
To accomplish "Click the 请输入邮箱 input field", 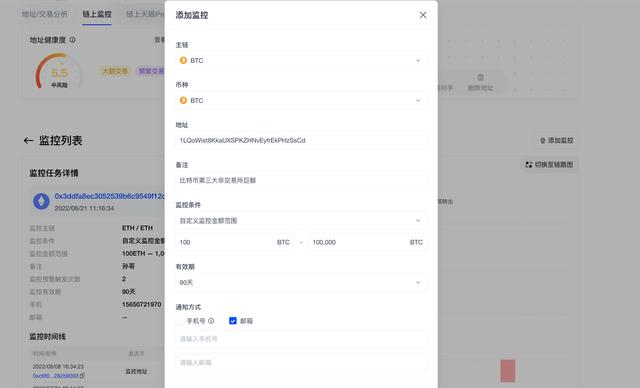I will pos(301,363).
